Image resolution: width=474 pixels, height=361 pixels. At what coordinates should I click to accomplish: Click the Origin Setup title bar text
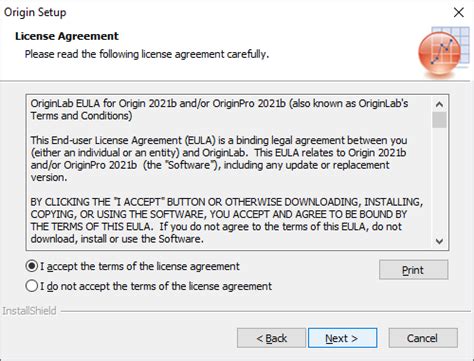[x=35, y=12]
